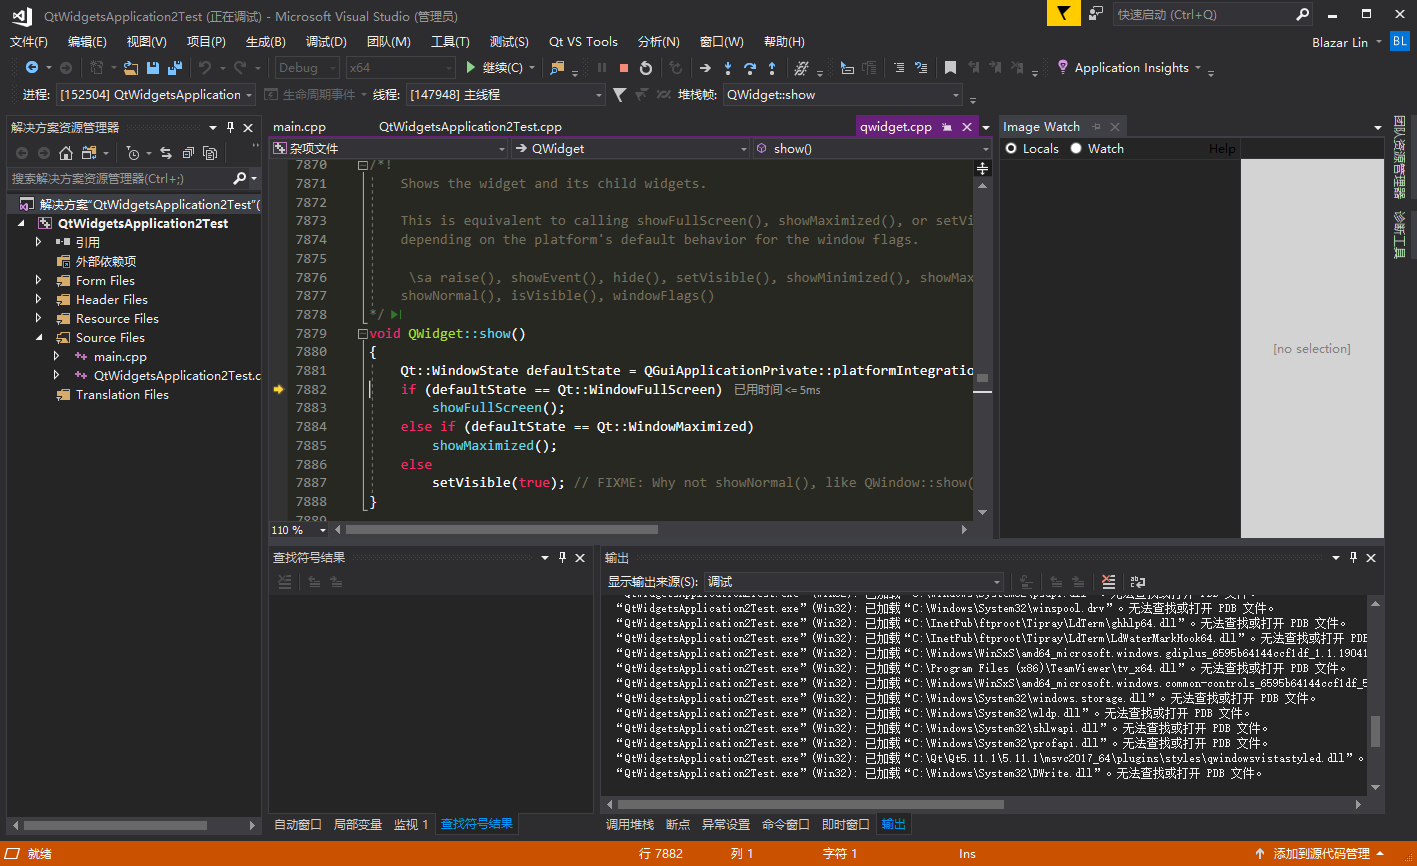The height and width of the screenshot is (866, 1417).
Task: Open the 调试(D) menu
Action: click(326, 41)
